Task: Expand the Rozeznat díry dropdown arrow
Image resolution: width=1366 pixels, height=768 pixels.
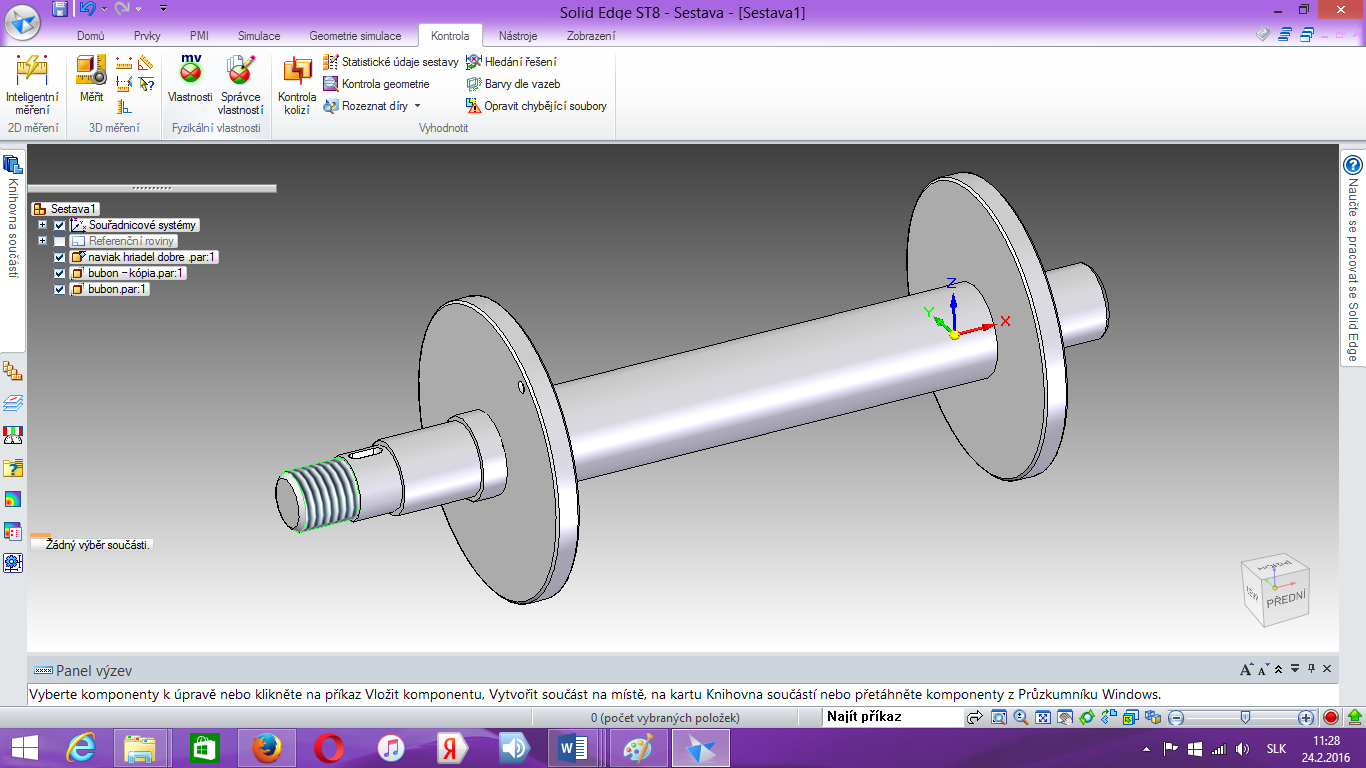Action: click(418, 106)
